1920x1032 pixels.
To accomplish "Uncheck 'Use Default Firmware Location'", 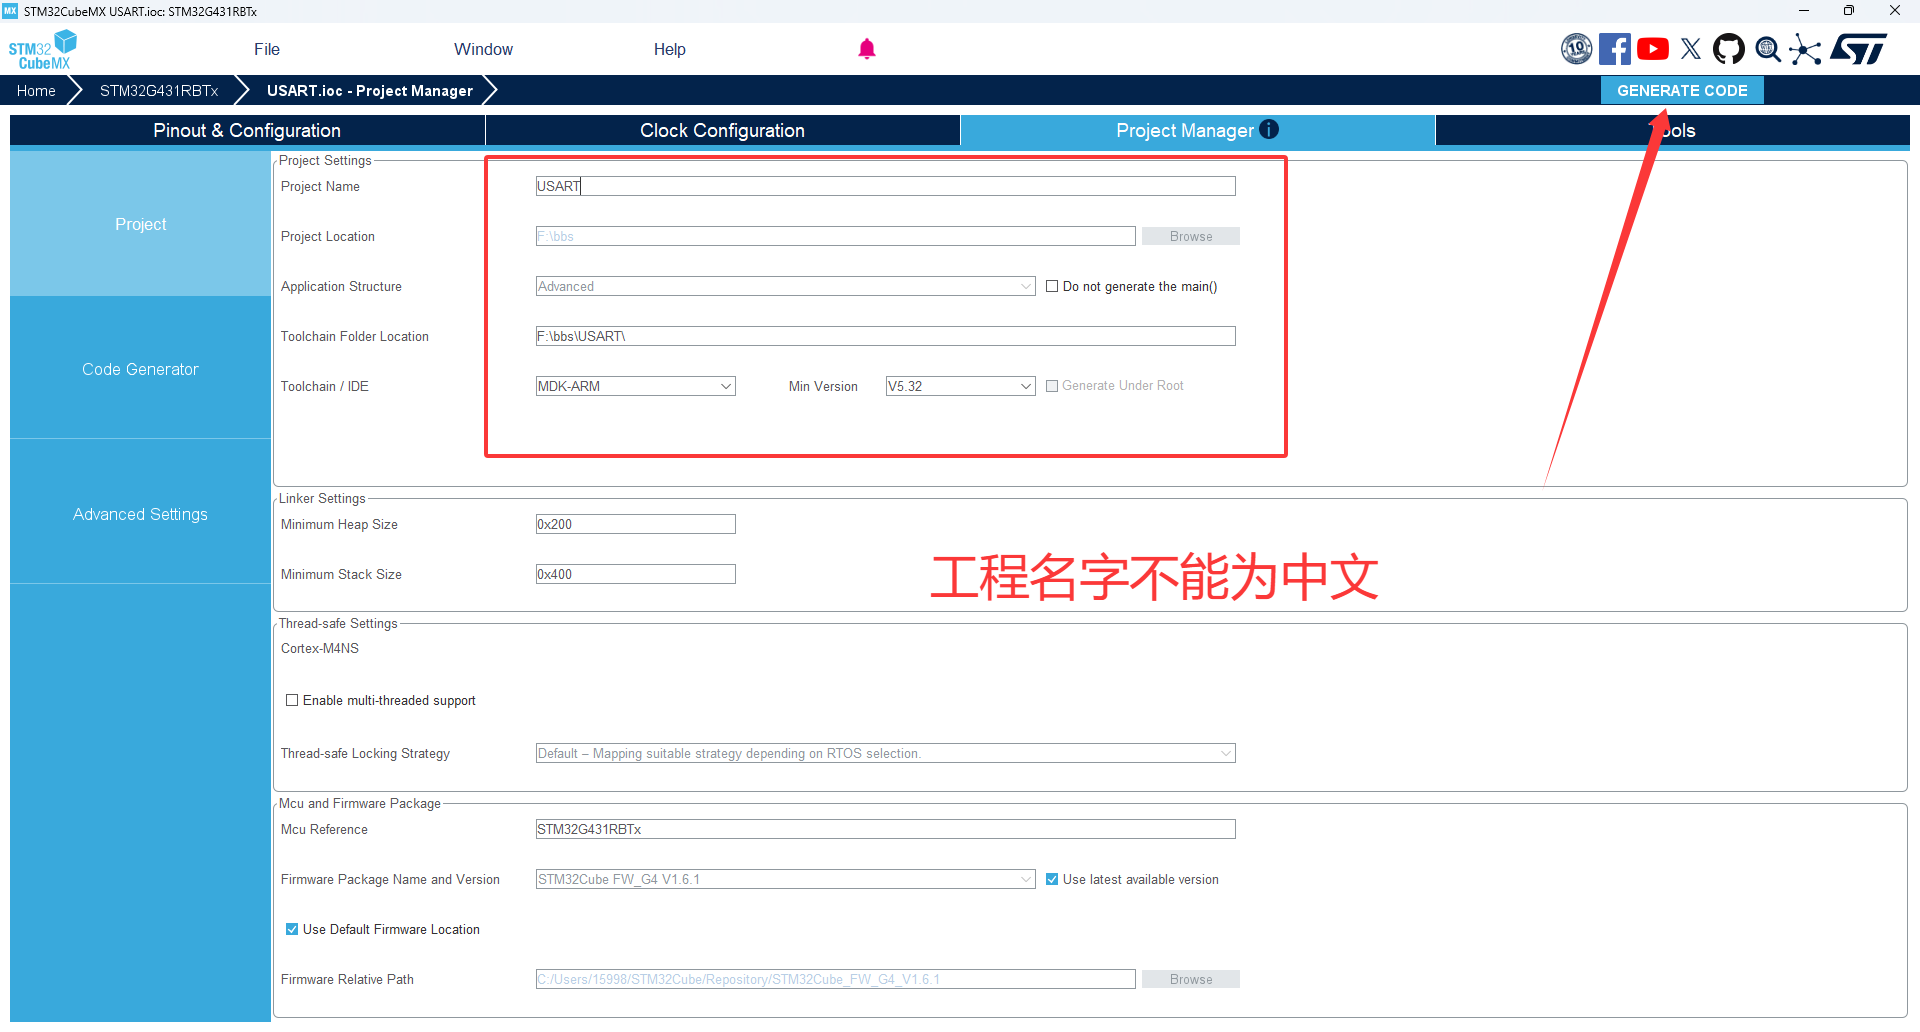I will click(292, 929).
